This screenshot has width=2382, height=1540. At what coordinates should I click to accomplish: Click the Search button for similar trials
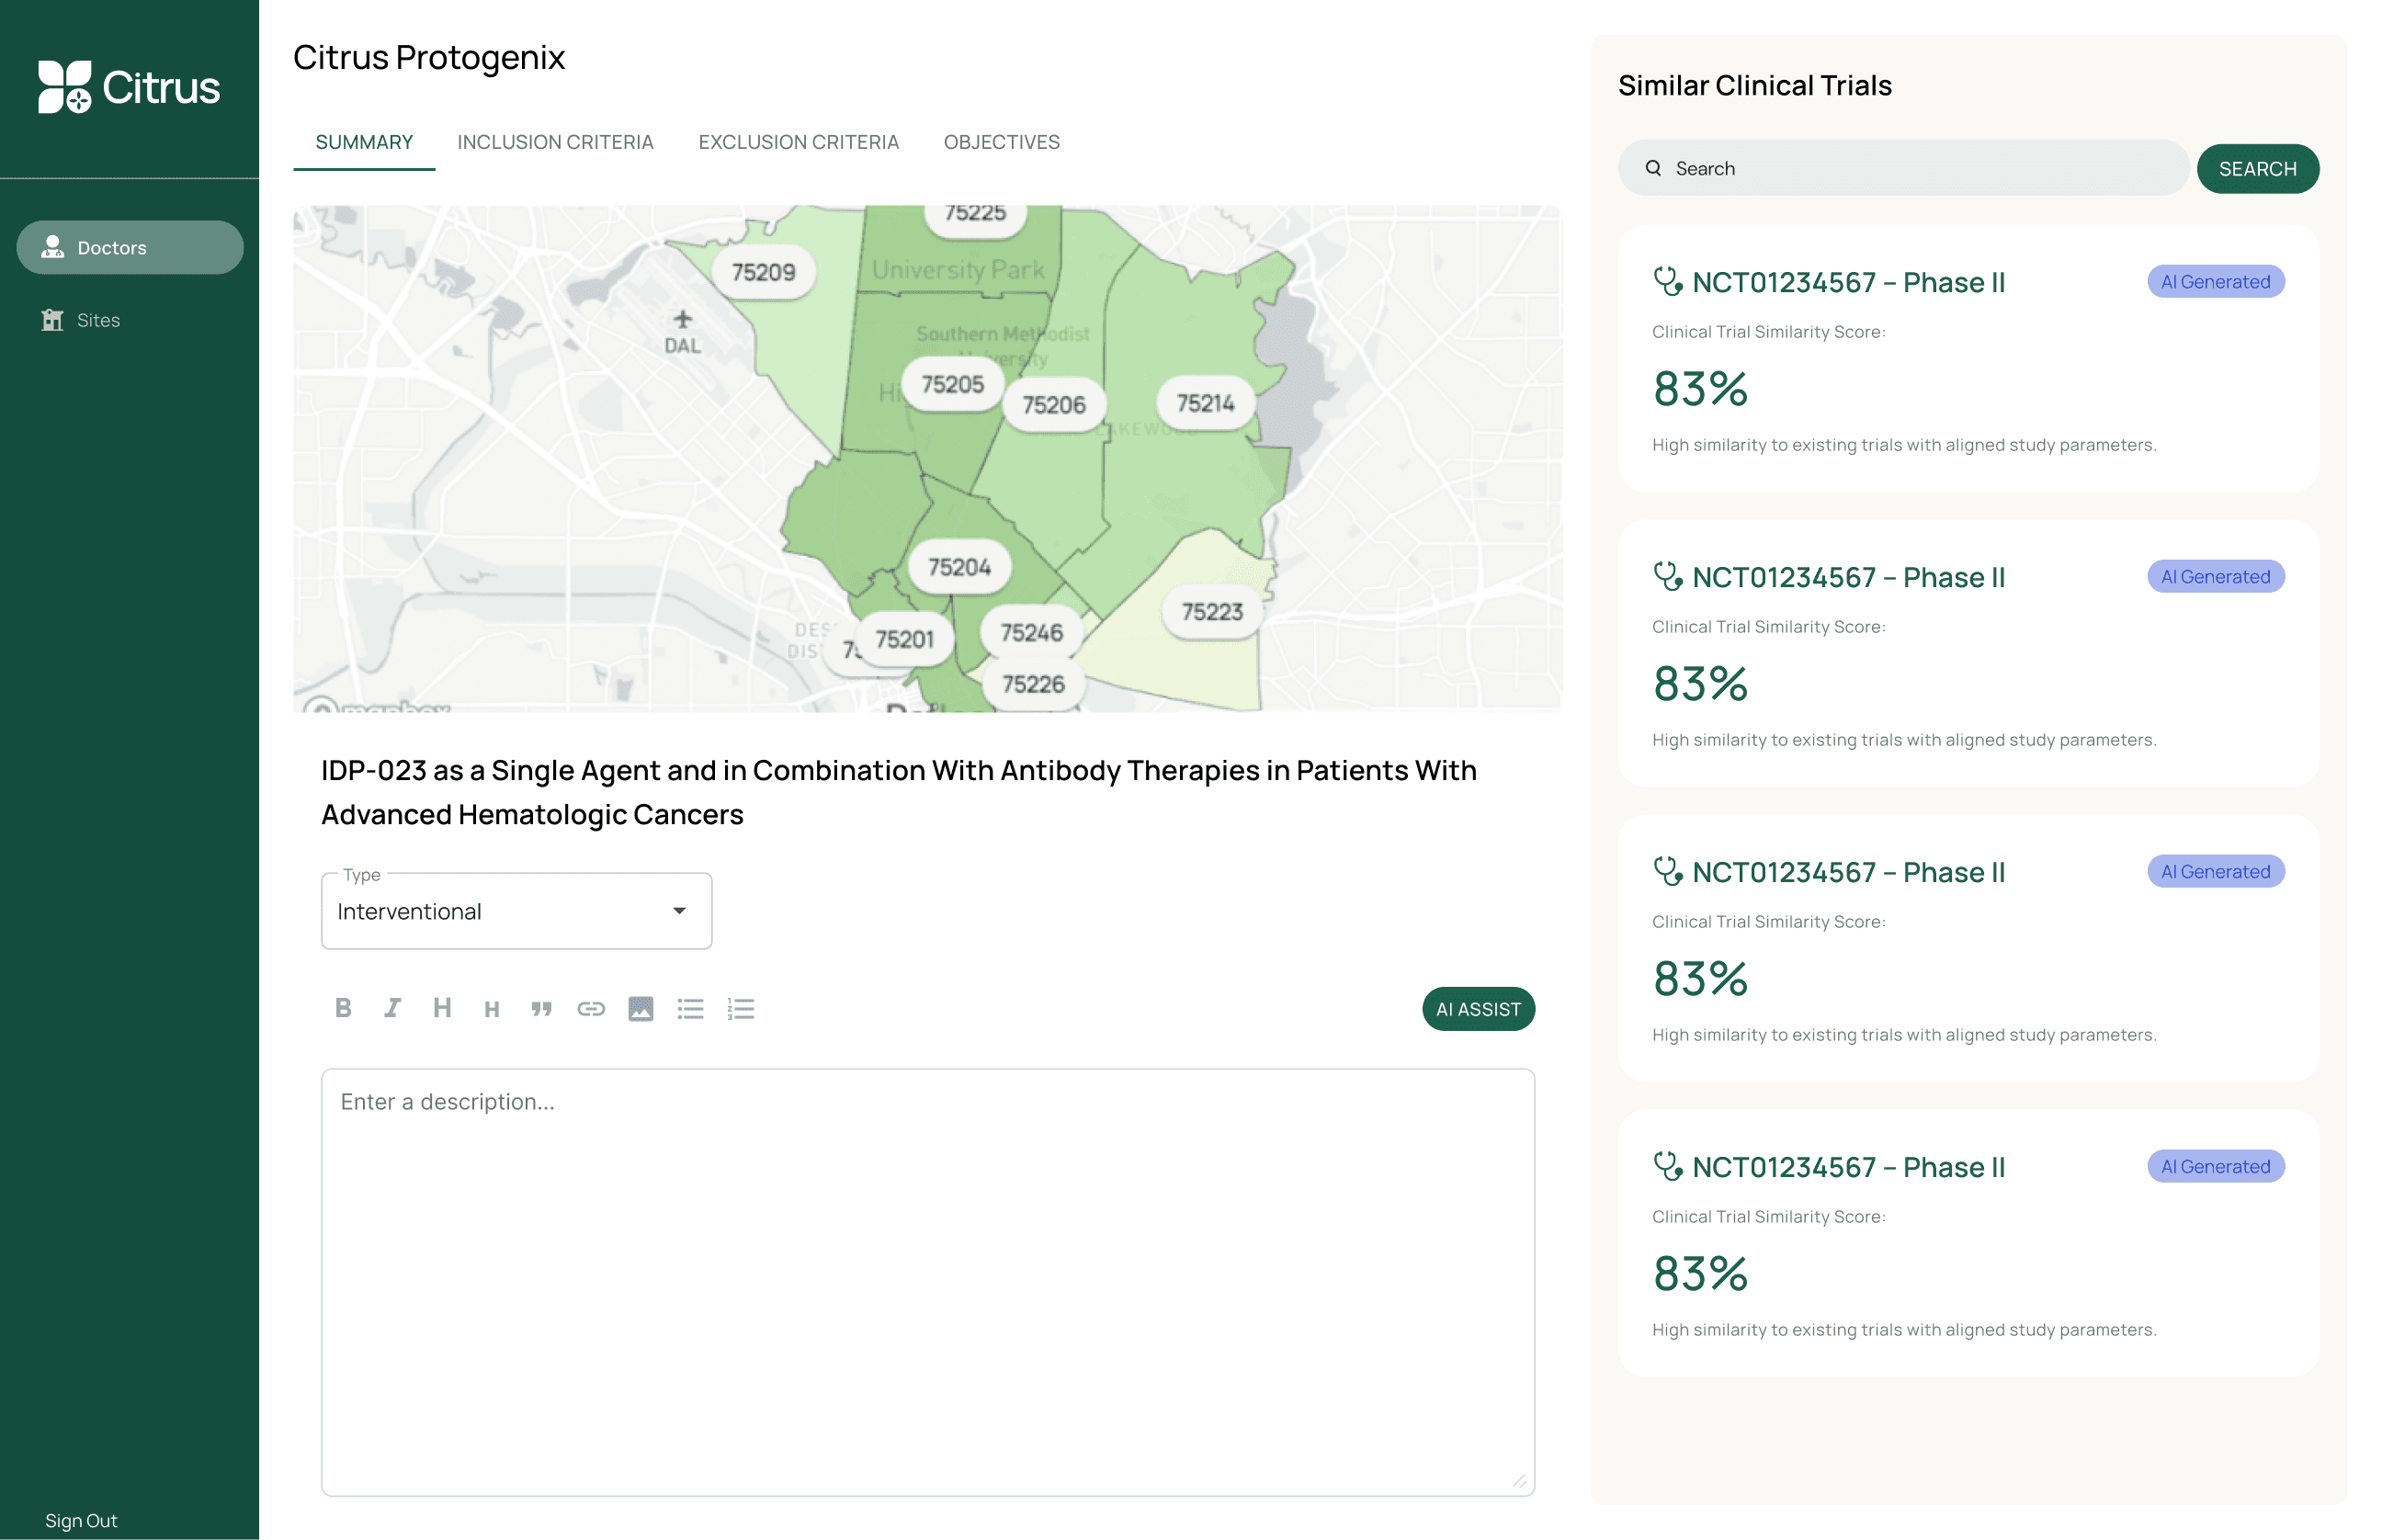pos(2257,168)
